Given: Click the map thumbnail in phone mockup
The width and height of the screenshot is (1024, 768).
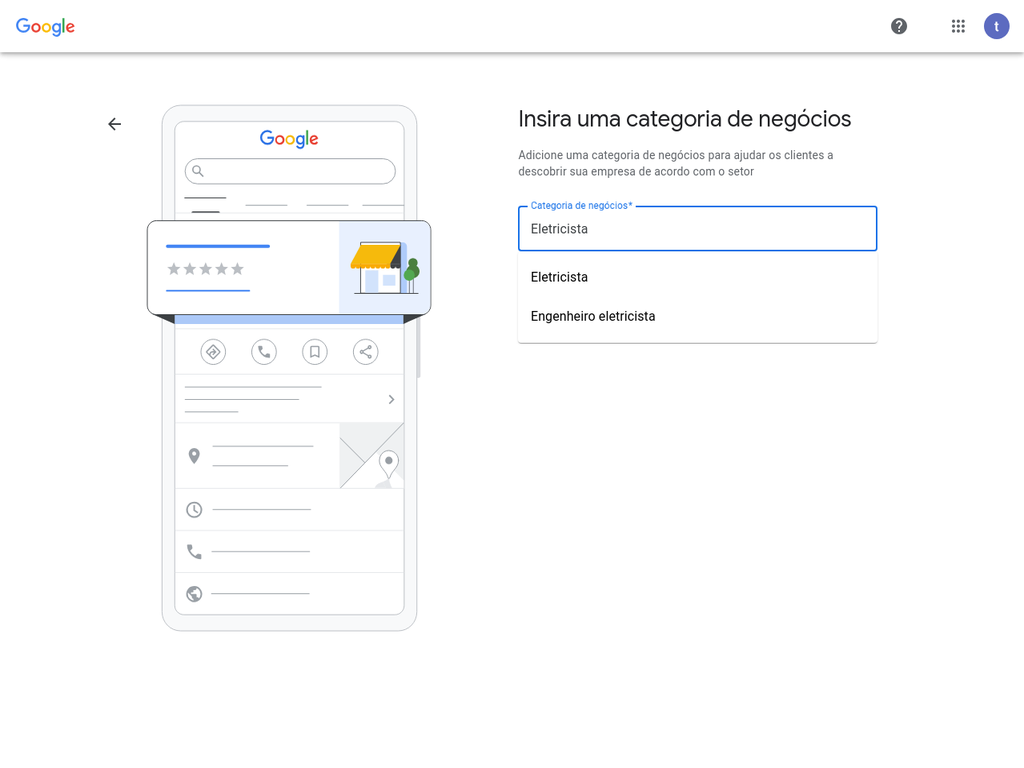Looking at the screenshot, I should point(372,456).
